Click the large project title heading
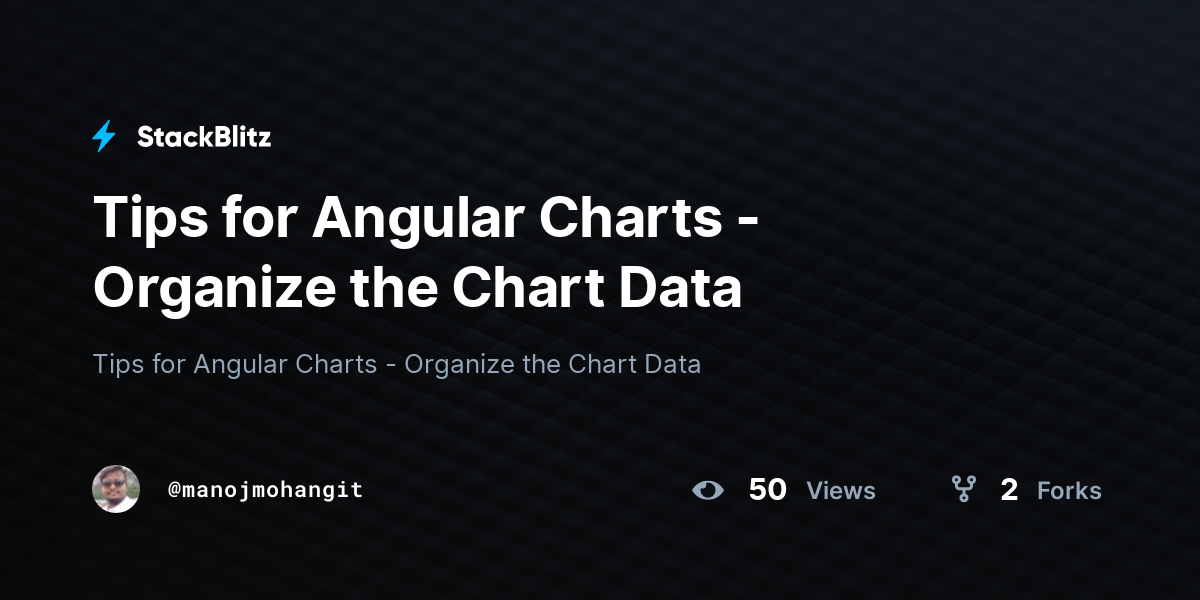 pos(427,252)
